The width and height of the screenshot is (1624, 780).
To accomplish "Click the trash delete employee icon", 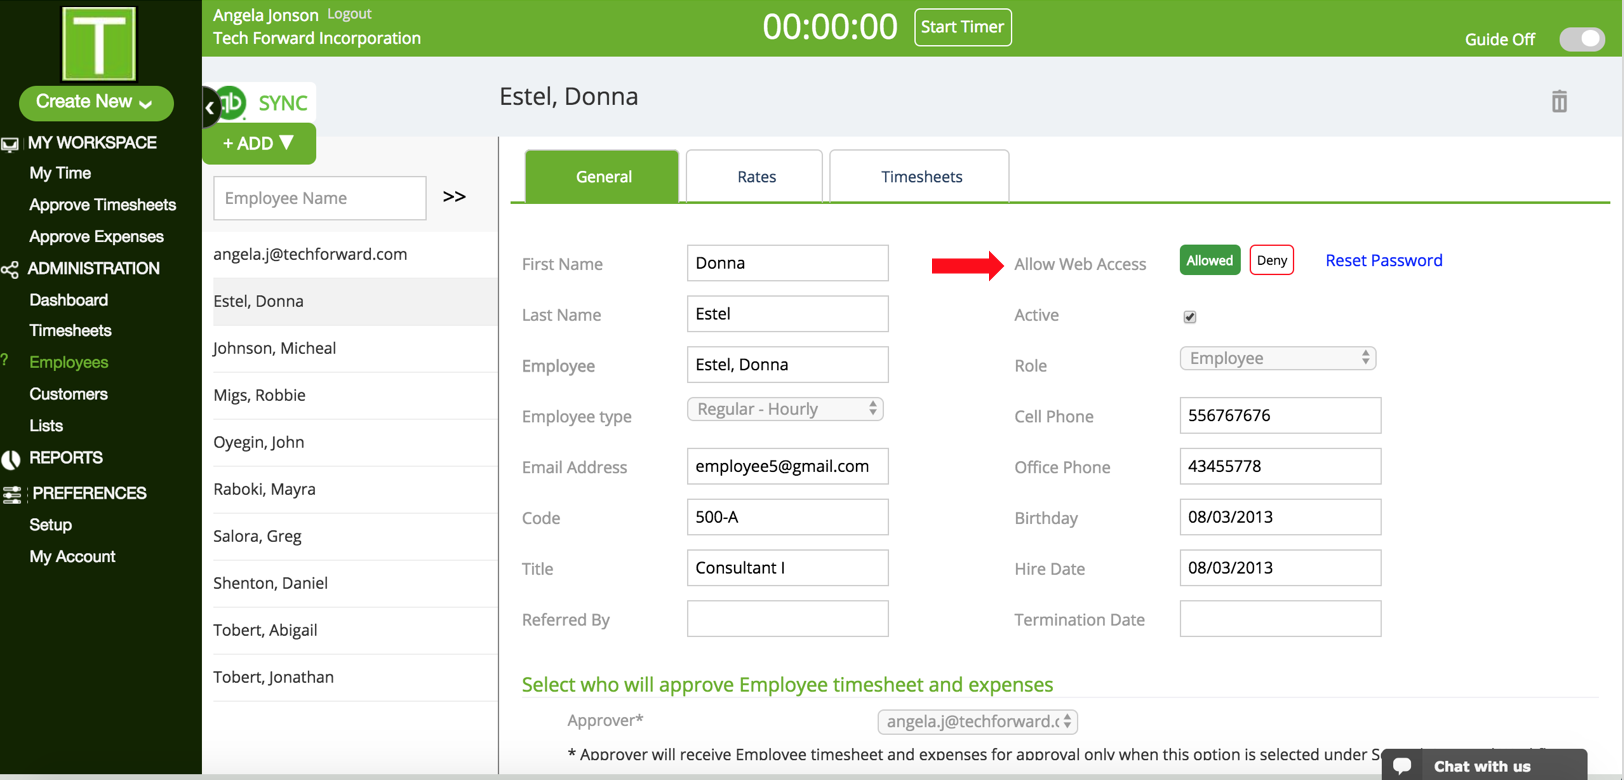I will pyautogui.click(x=1559, y=101).
